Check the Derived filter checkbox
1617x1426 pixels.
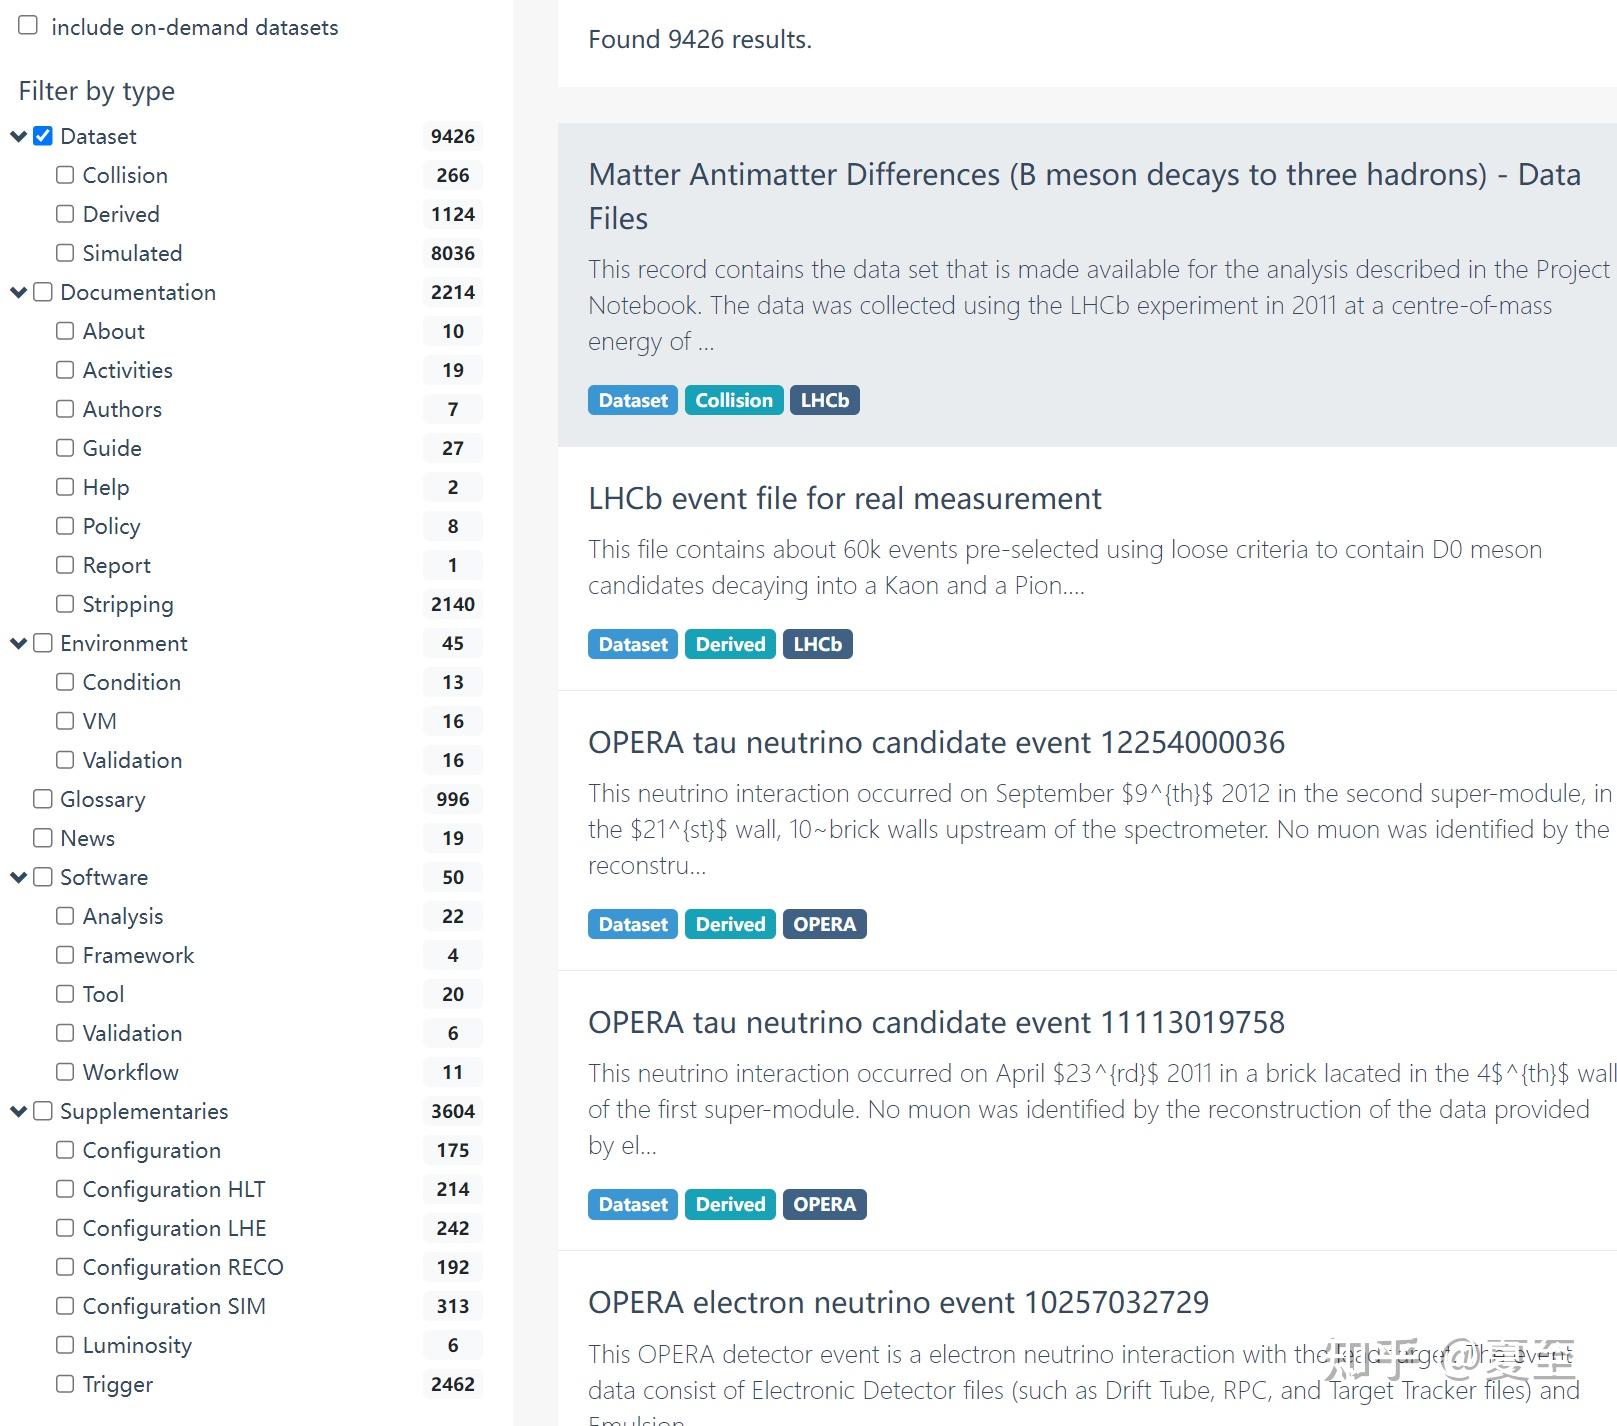coord(65,214)
